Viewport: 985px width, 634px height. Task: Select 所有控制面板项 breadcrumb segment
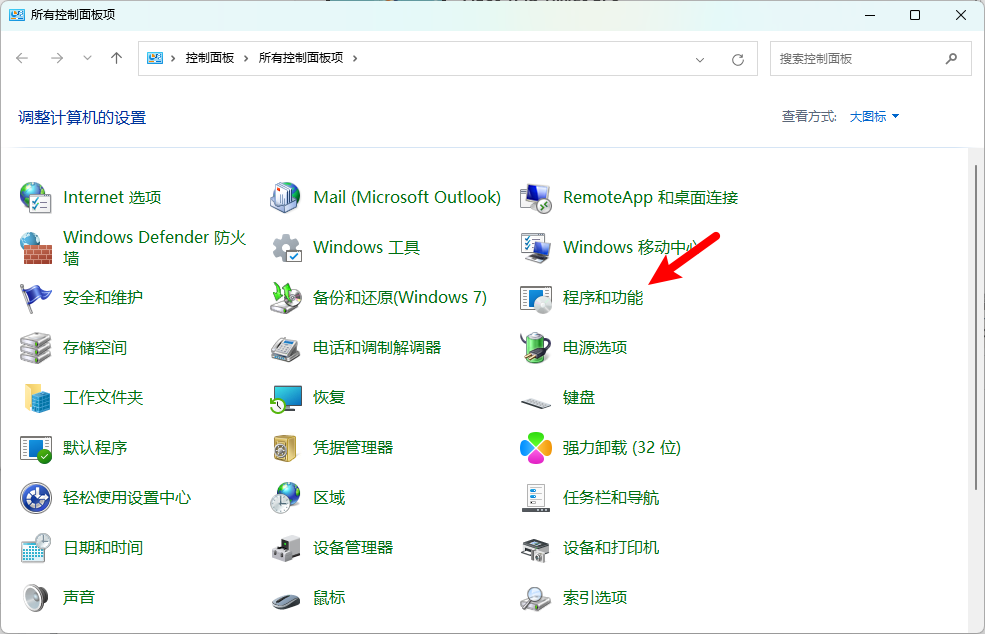[x=301, y=58]
